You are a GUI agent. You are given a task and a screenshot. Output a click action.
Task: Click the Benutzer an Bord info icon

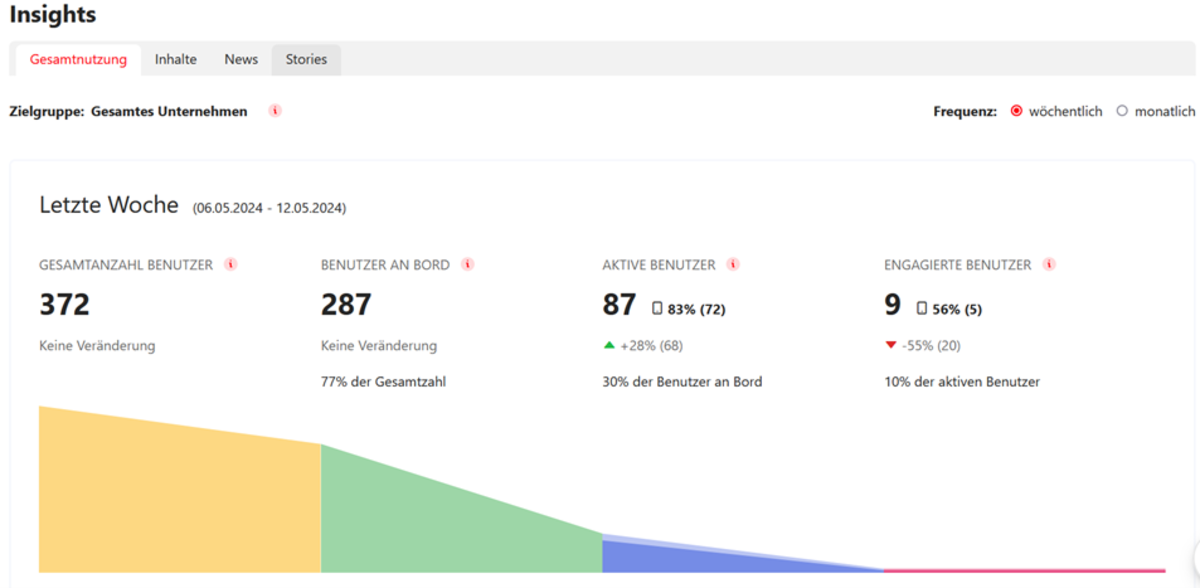point(467,265)
